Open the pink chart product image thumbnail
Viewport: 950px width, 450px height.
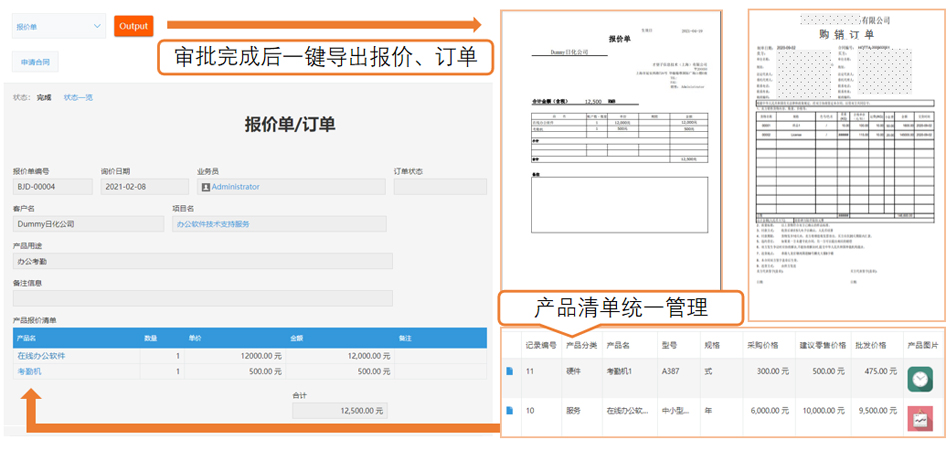920,418
